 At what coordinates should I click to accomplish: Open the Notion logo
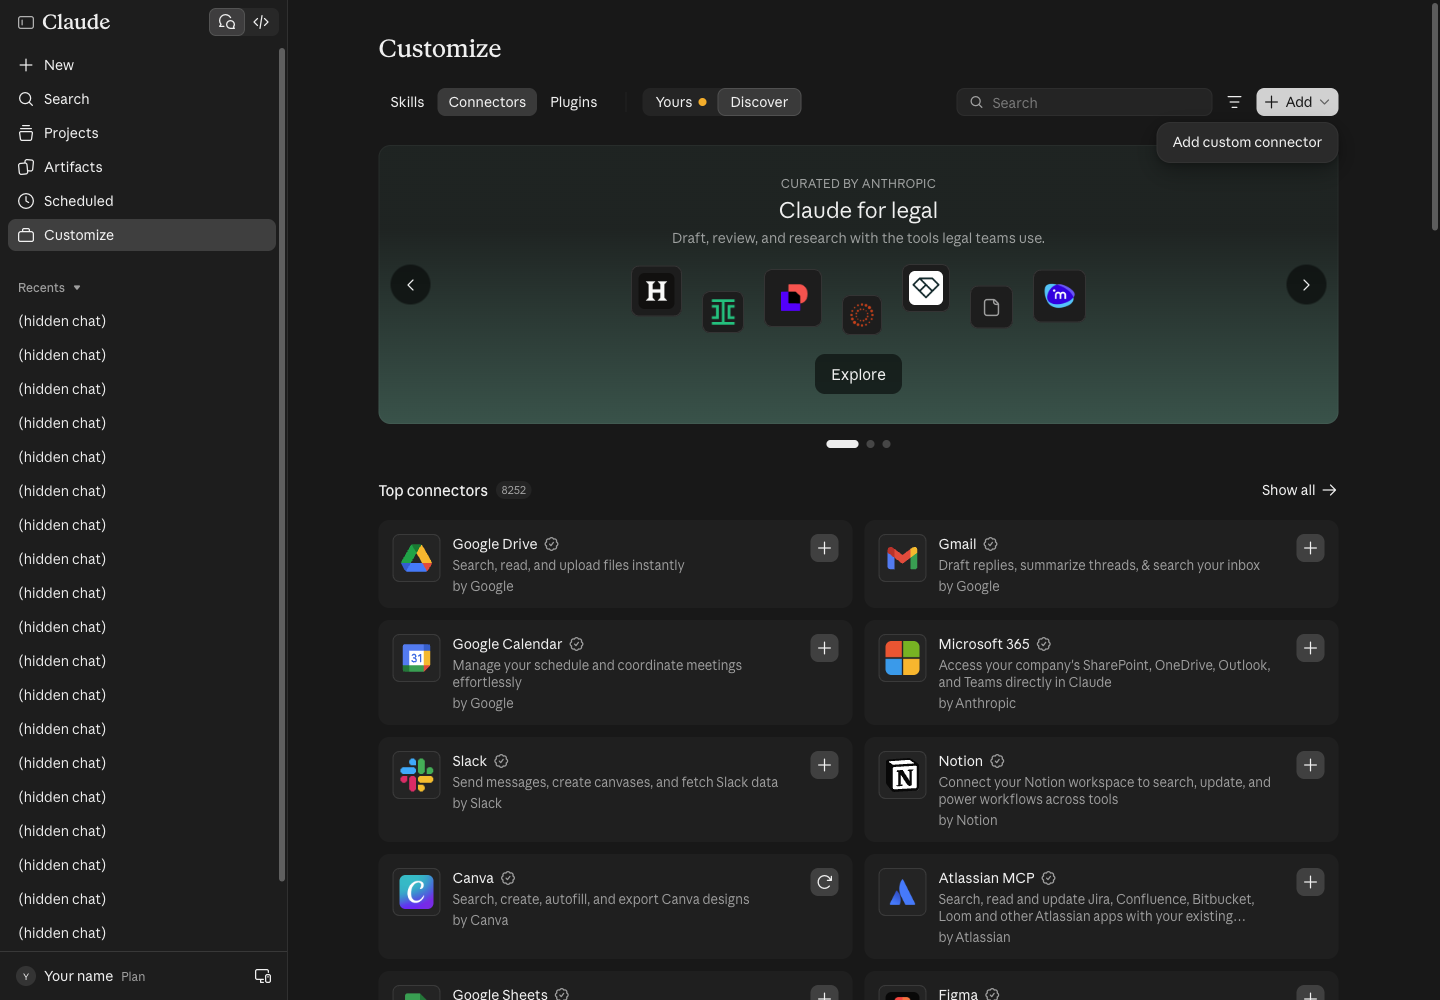[902, 775]
